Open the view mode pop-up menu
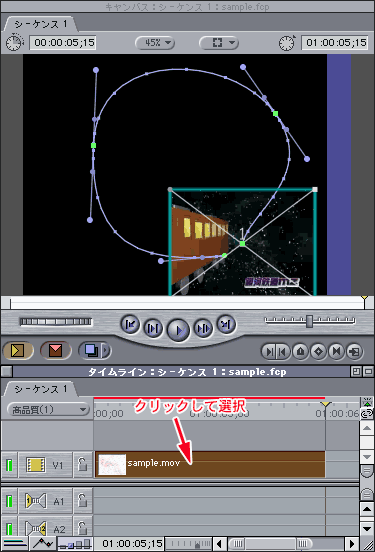 tap(219, 43)
